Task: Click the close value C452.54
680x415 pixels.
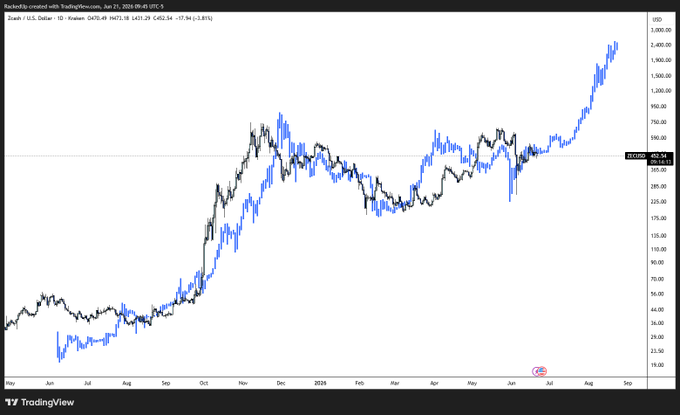Action: pos(163,18)
